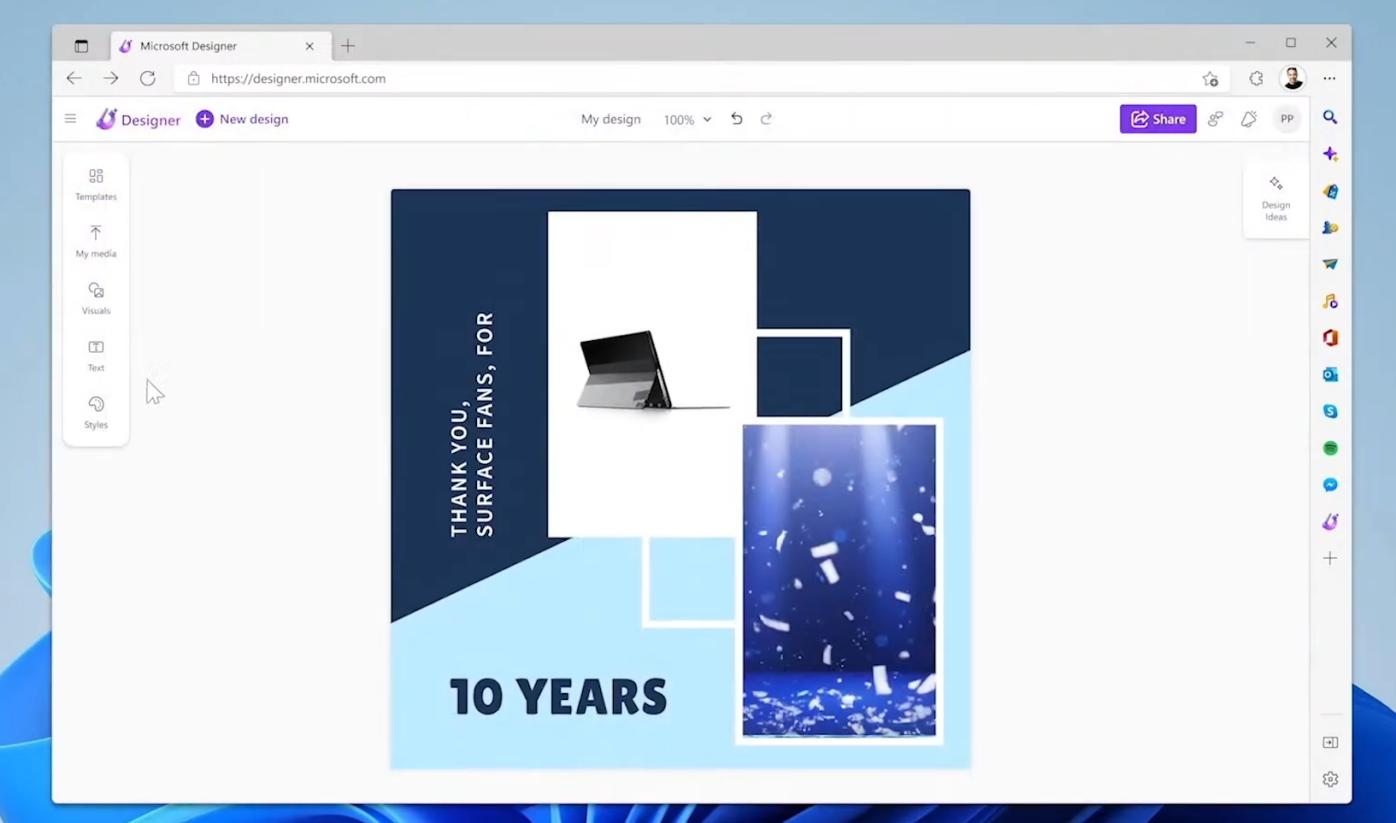Start a New design

click(241, 118)
